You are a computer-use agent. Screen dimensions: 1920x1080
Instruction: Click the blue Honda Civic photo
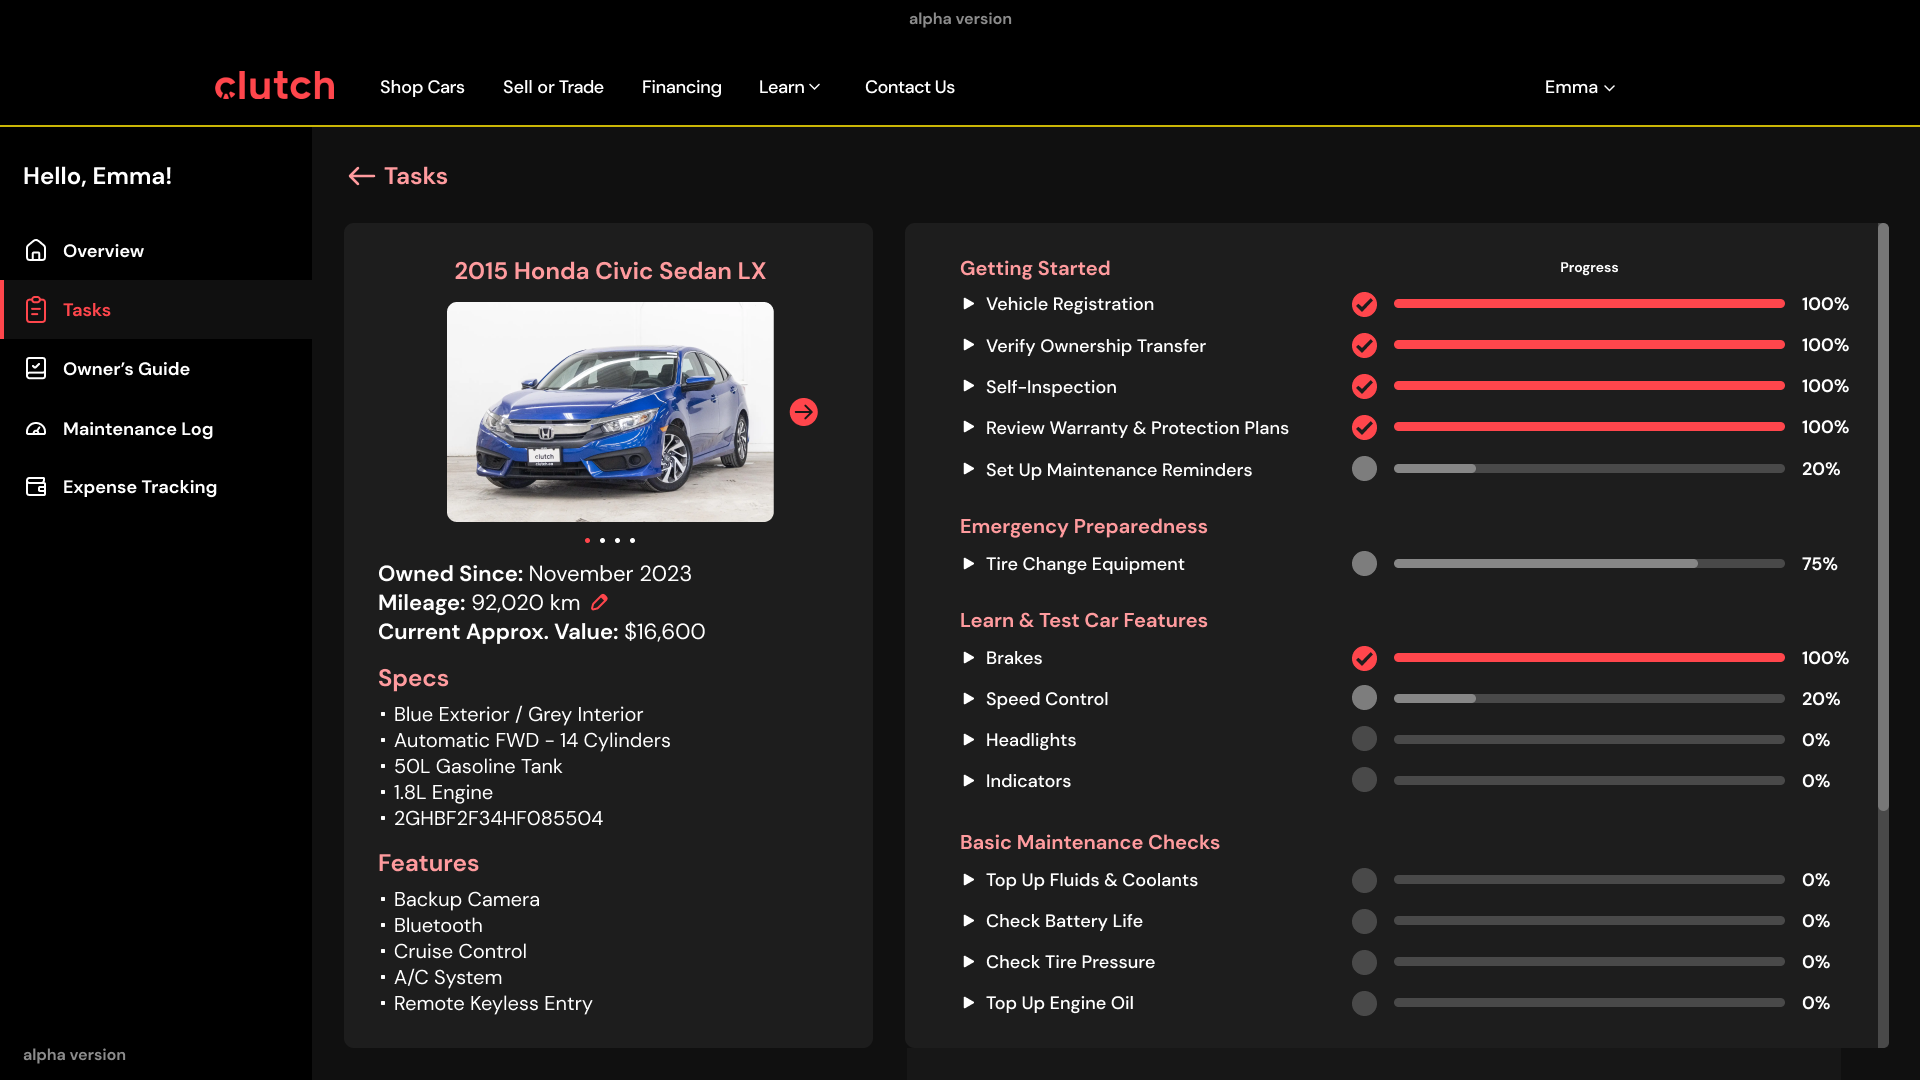click(610, 412)
